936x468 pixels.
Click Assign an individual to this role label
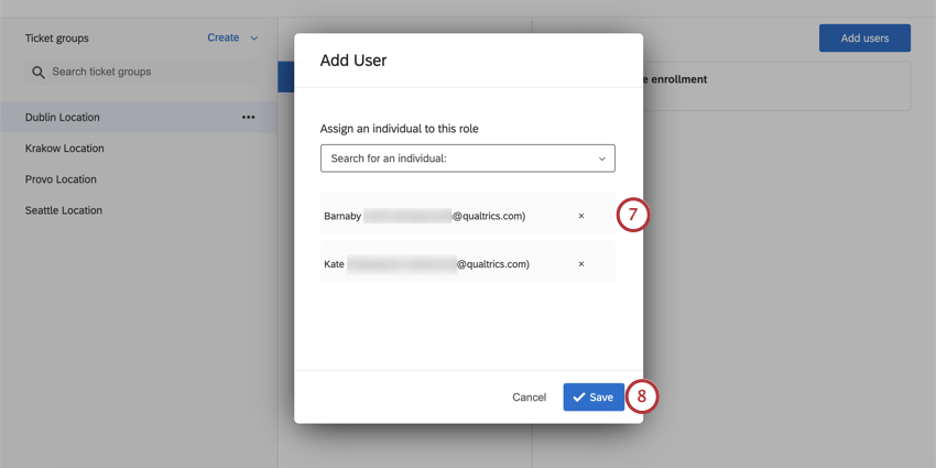[x=399, y=128]
